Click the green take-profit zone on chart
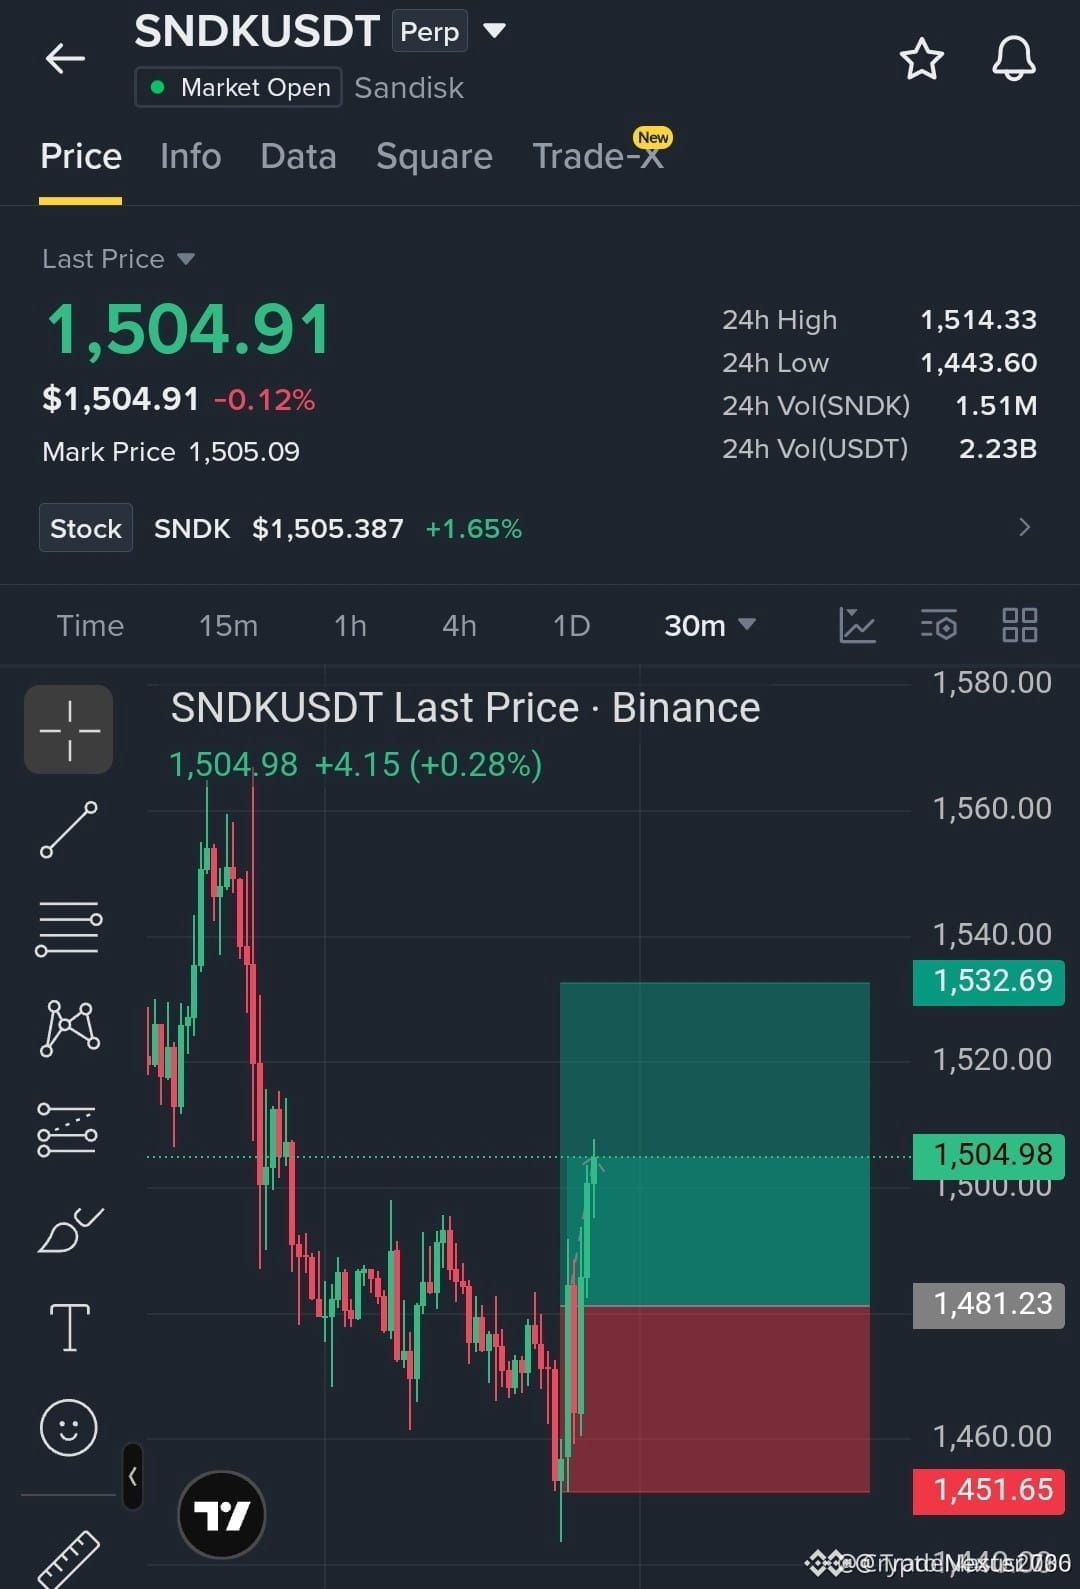 (x=715, y=1144)
